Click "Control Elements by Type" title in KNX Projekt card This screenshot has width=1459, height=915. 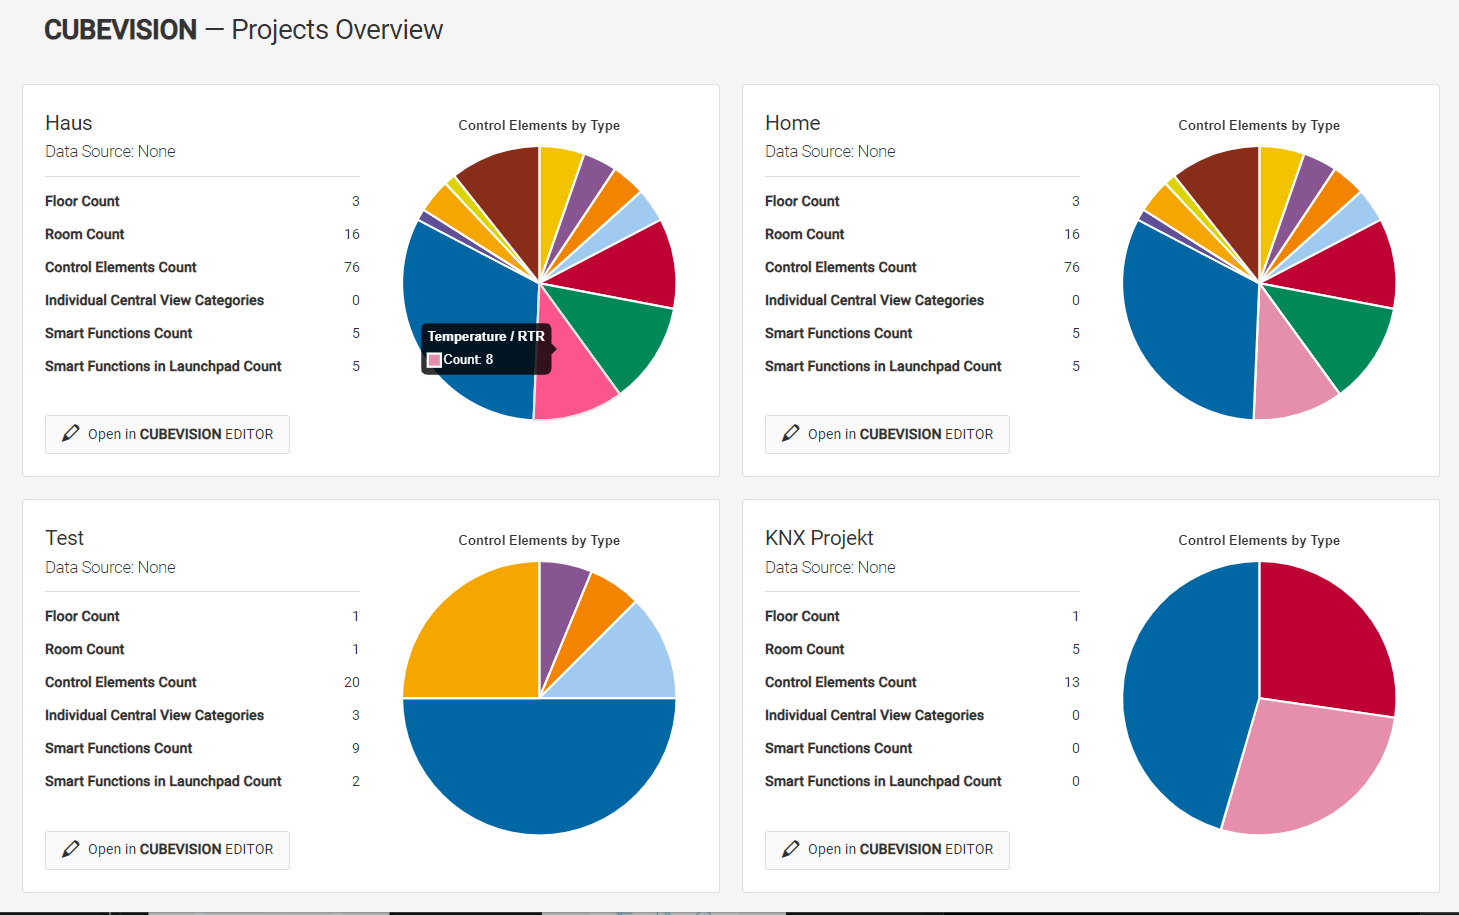[x=1259, y=540]
